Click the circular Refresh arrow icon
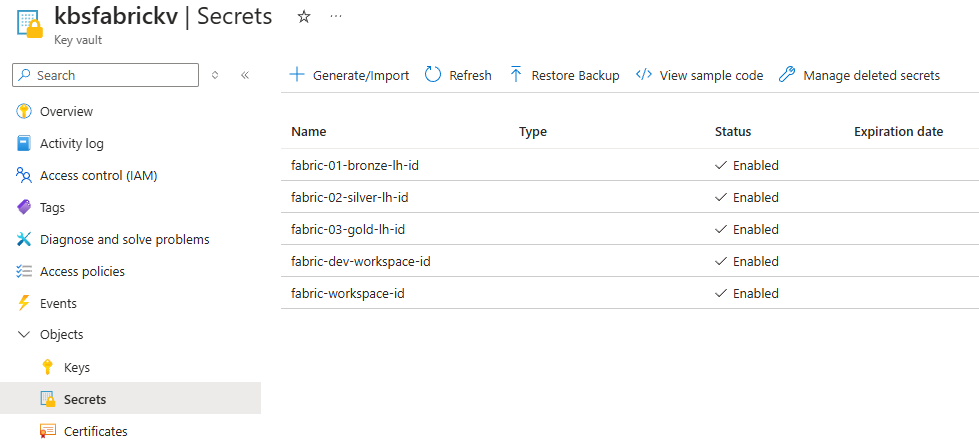 tap(433, 75)
